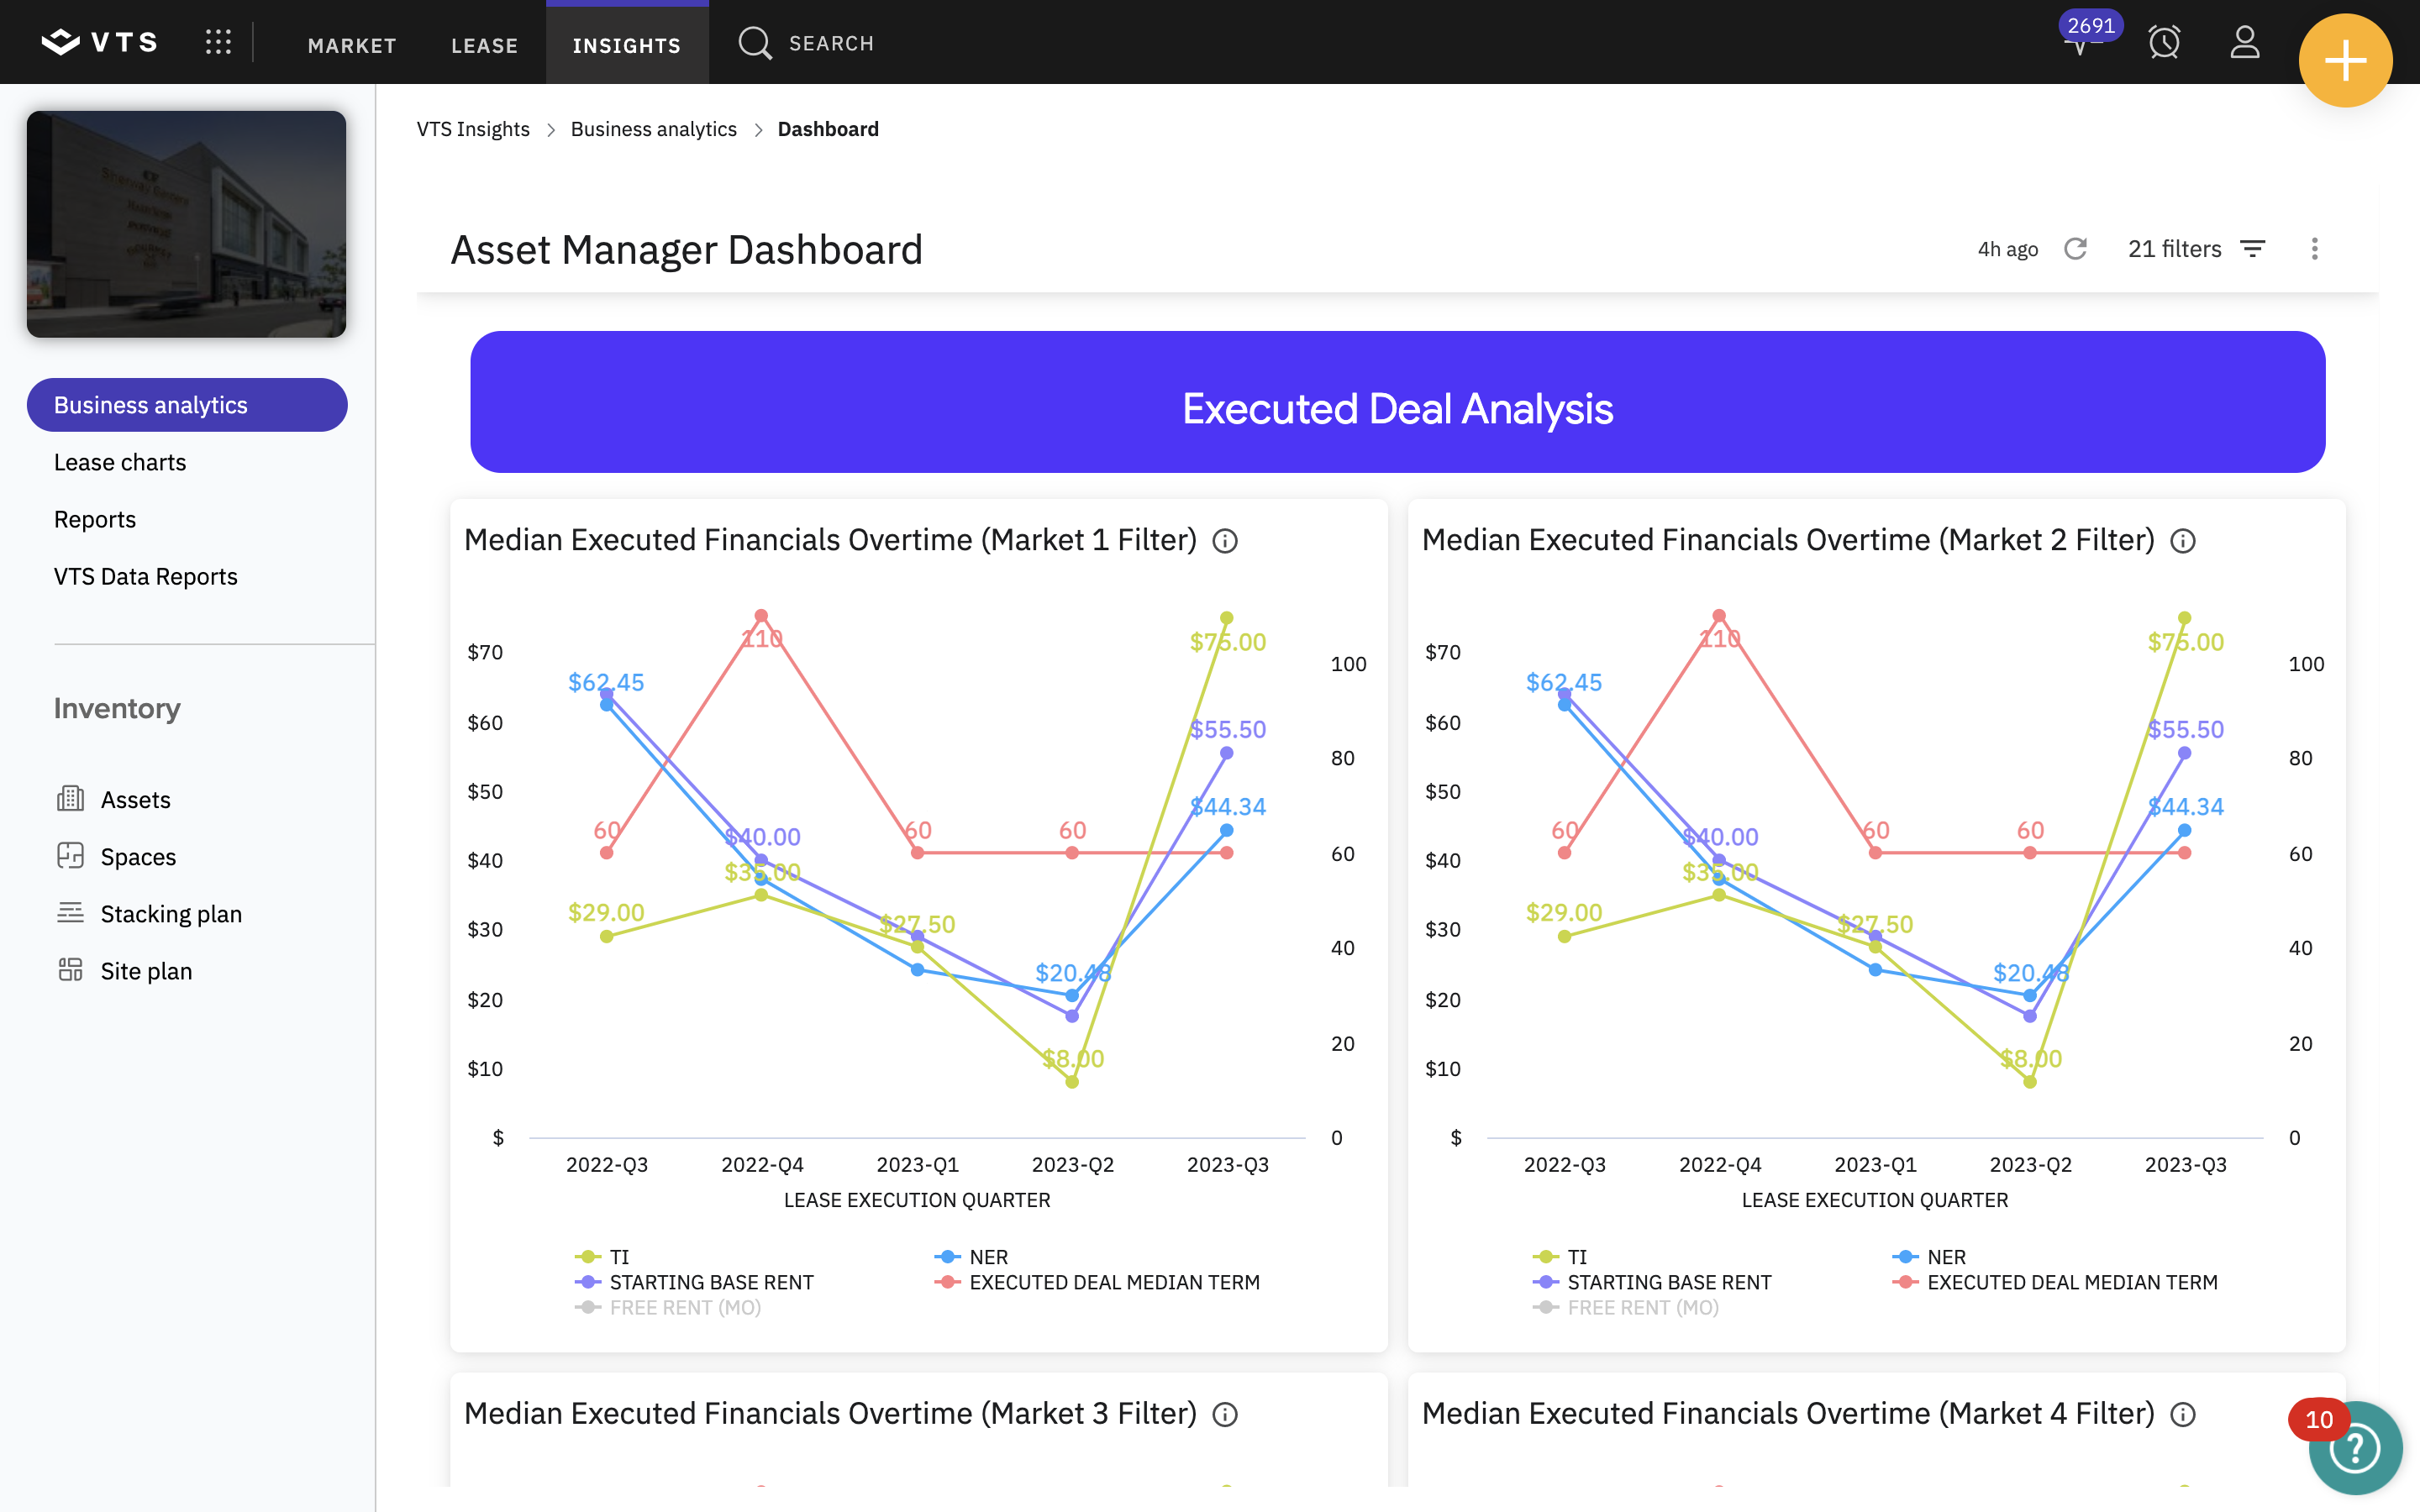Refresh the dashboard data
This screenshot has width=2420, height=1512.
[x=2076, y=249]
